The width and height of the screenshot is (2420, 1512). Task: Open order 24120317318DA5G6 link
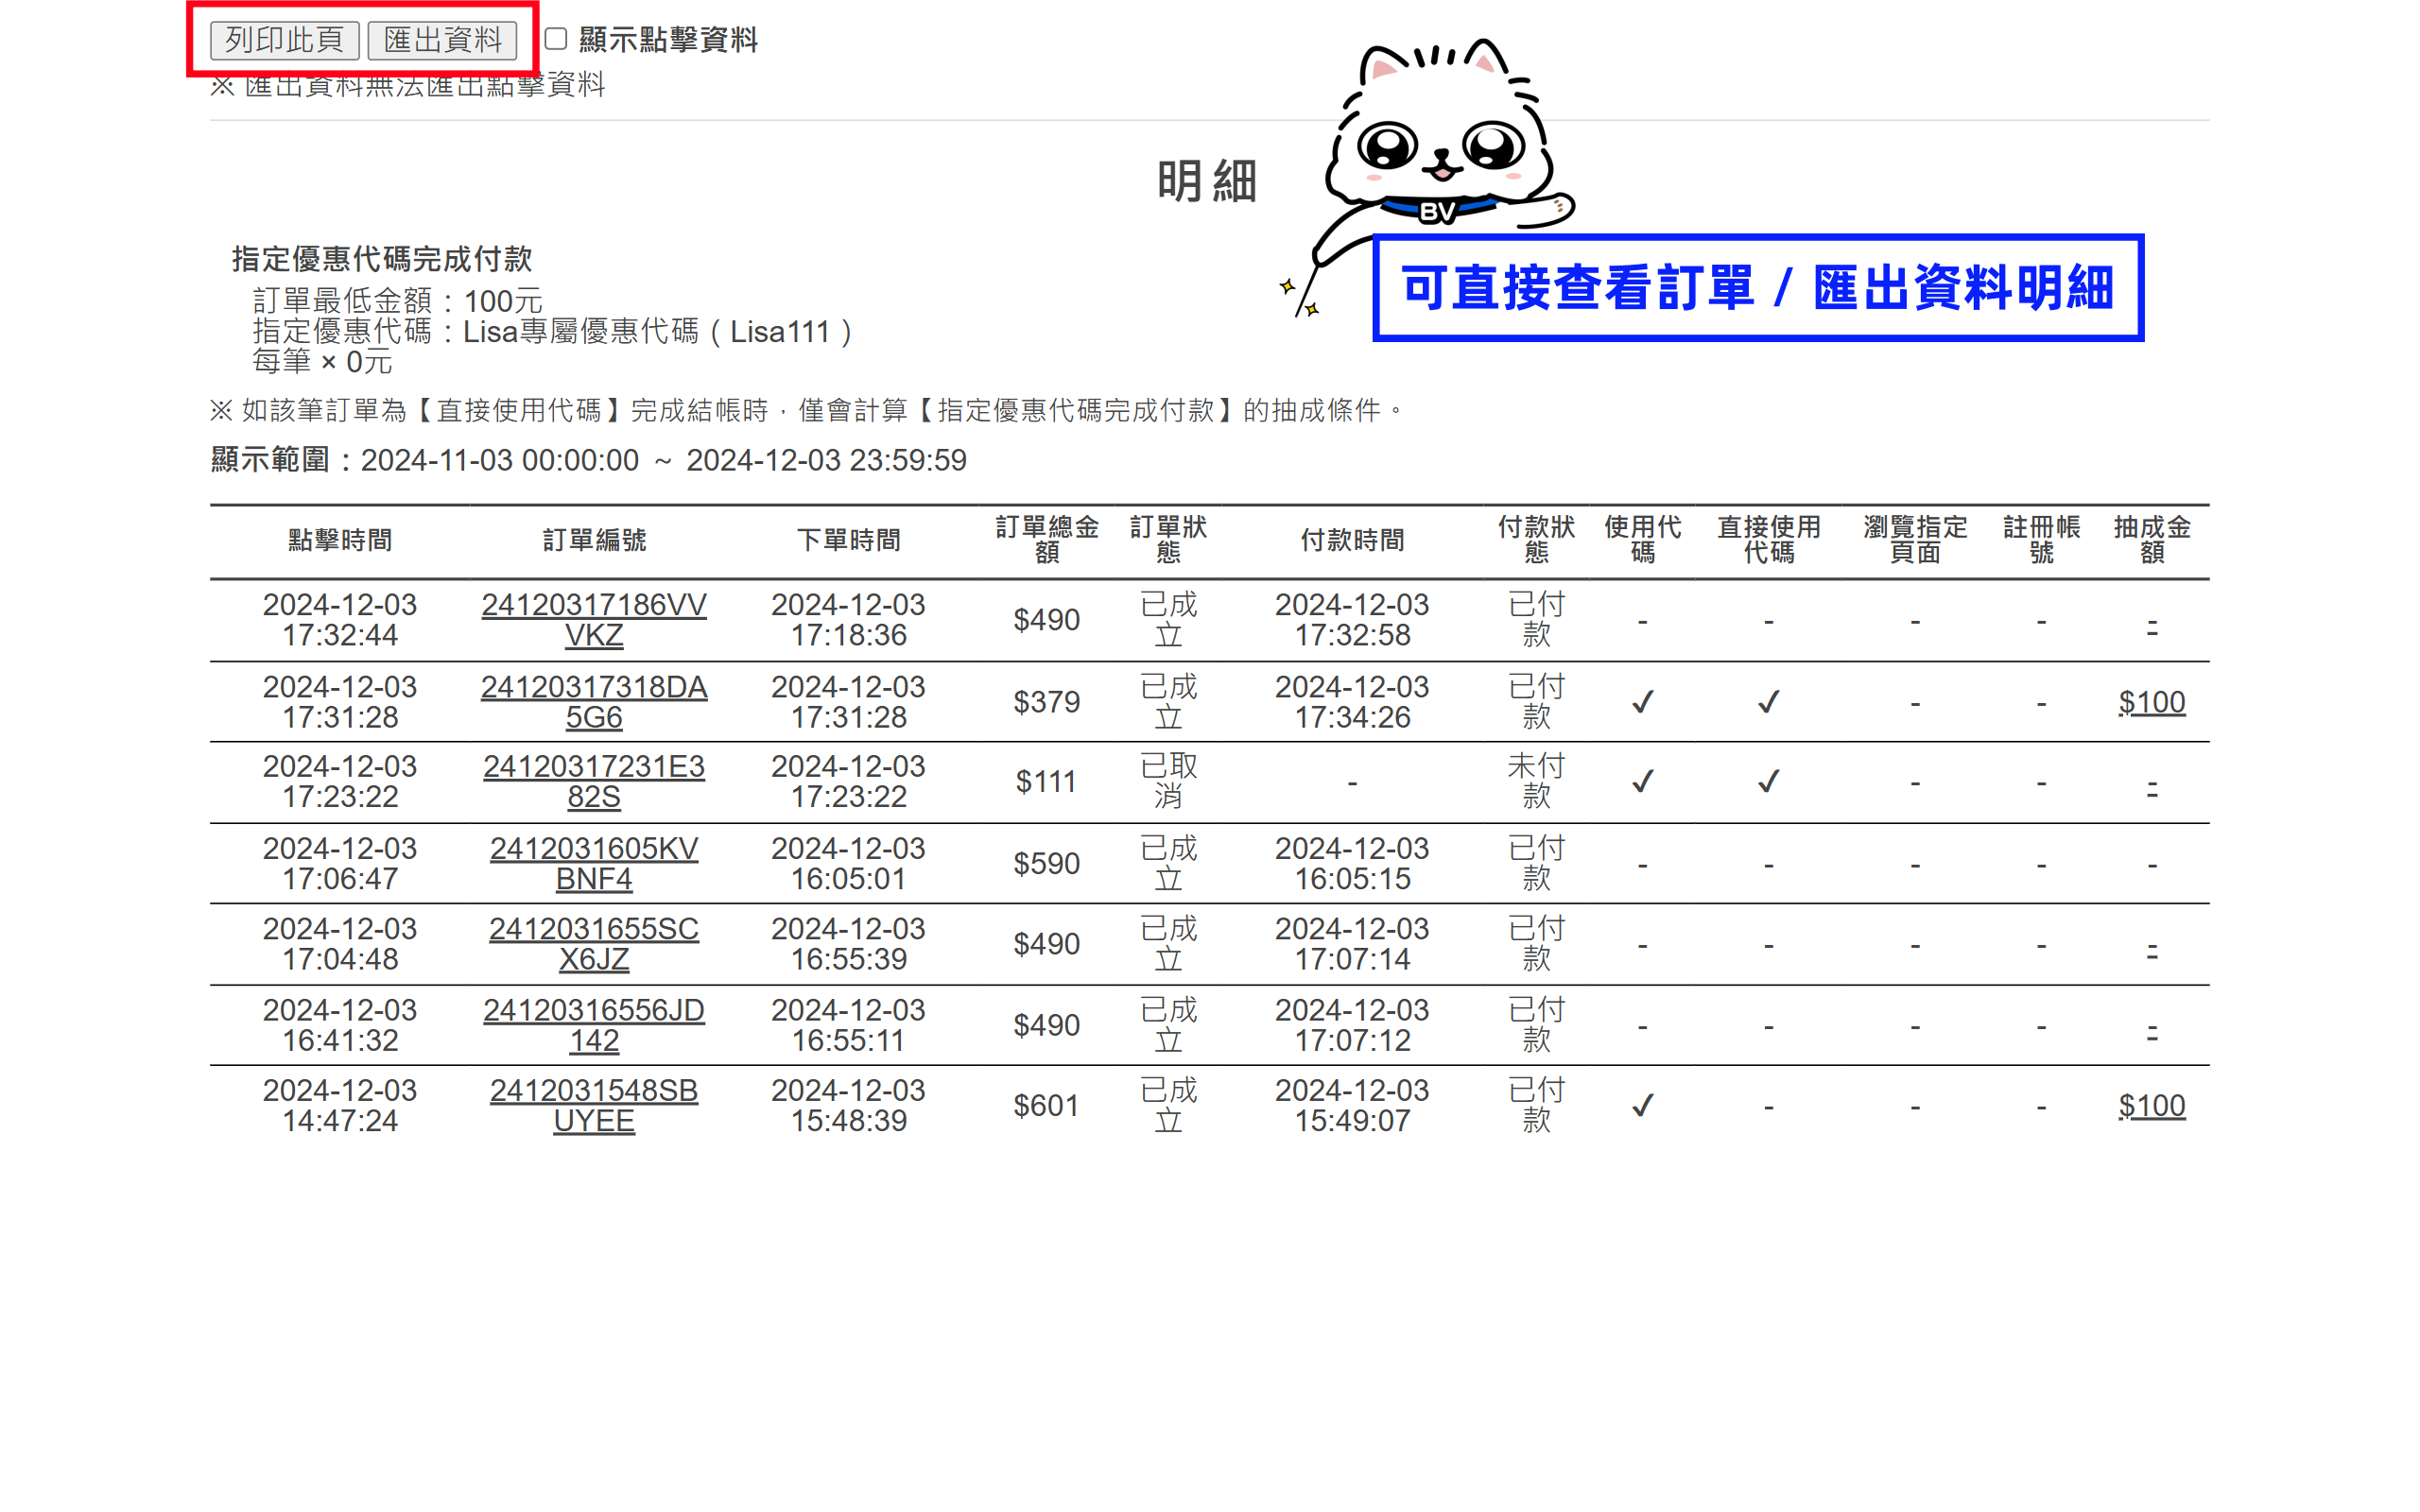click(x=594, y=702)
